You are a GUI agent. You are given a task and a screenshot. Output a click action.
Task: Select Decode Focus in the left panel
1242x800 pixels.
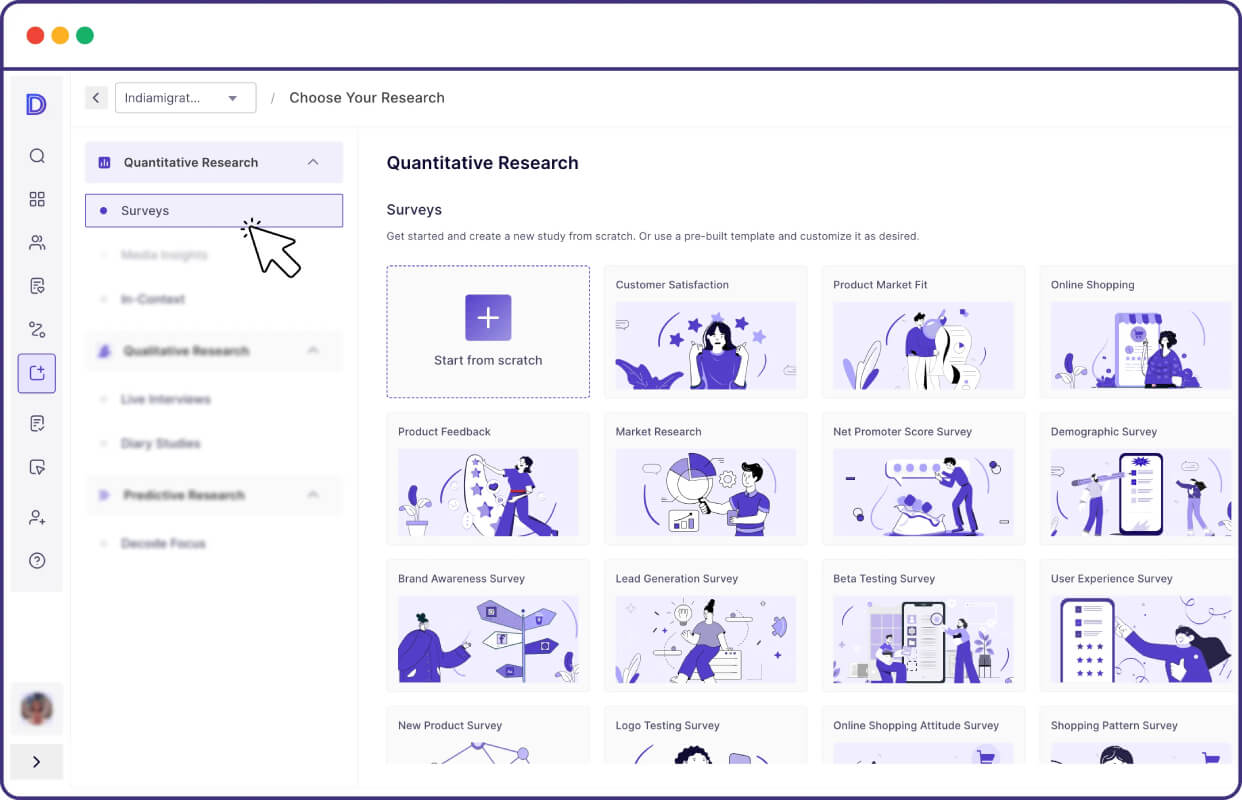click(163, 543)
